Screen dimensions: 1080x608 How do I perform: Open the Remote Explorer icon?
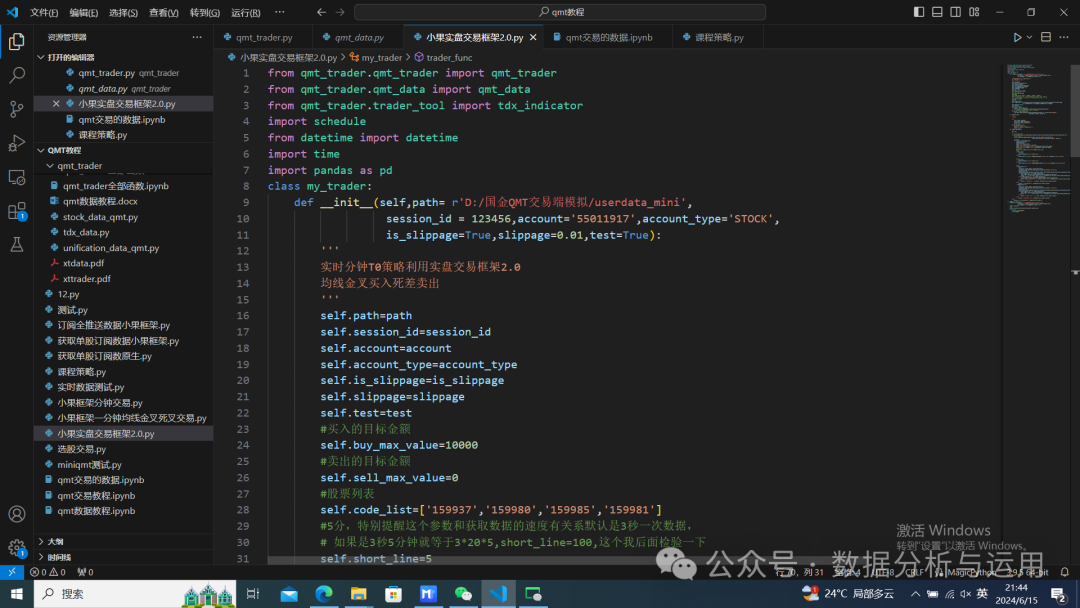(17, 177)
